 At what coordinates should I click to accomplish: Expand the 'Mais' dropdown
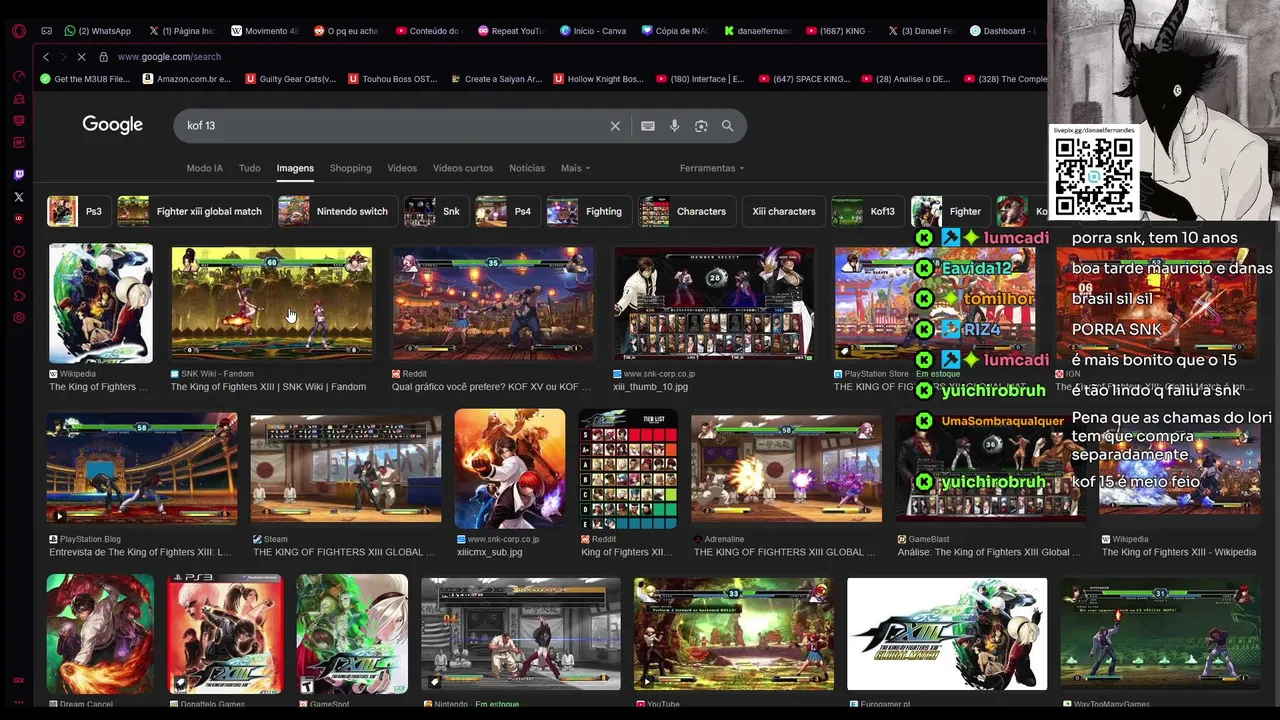click(575, 168)
